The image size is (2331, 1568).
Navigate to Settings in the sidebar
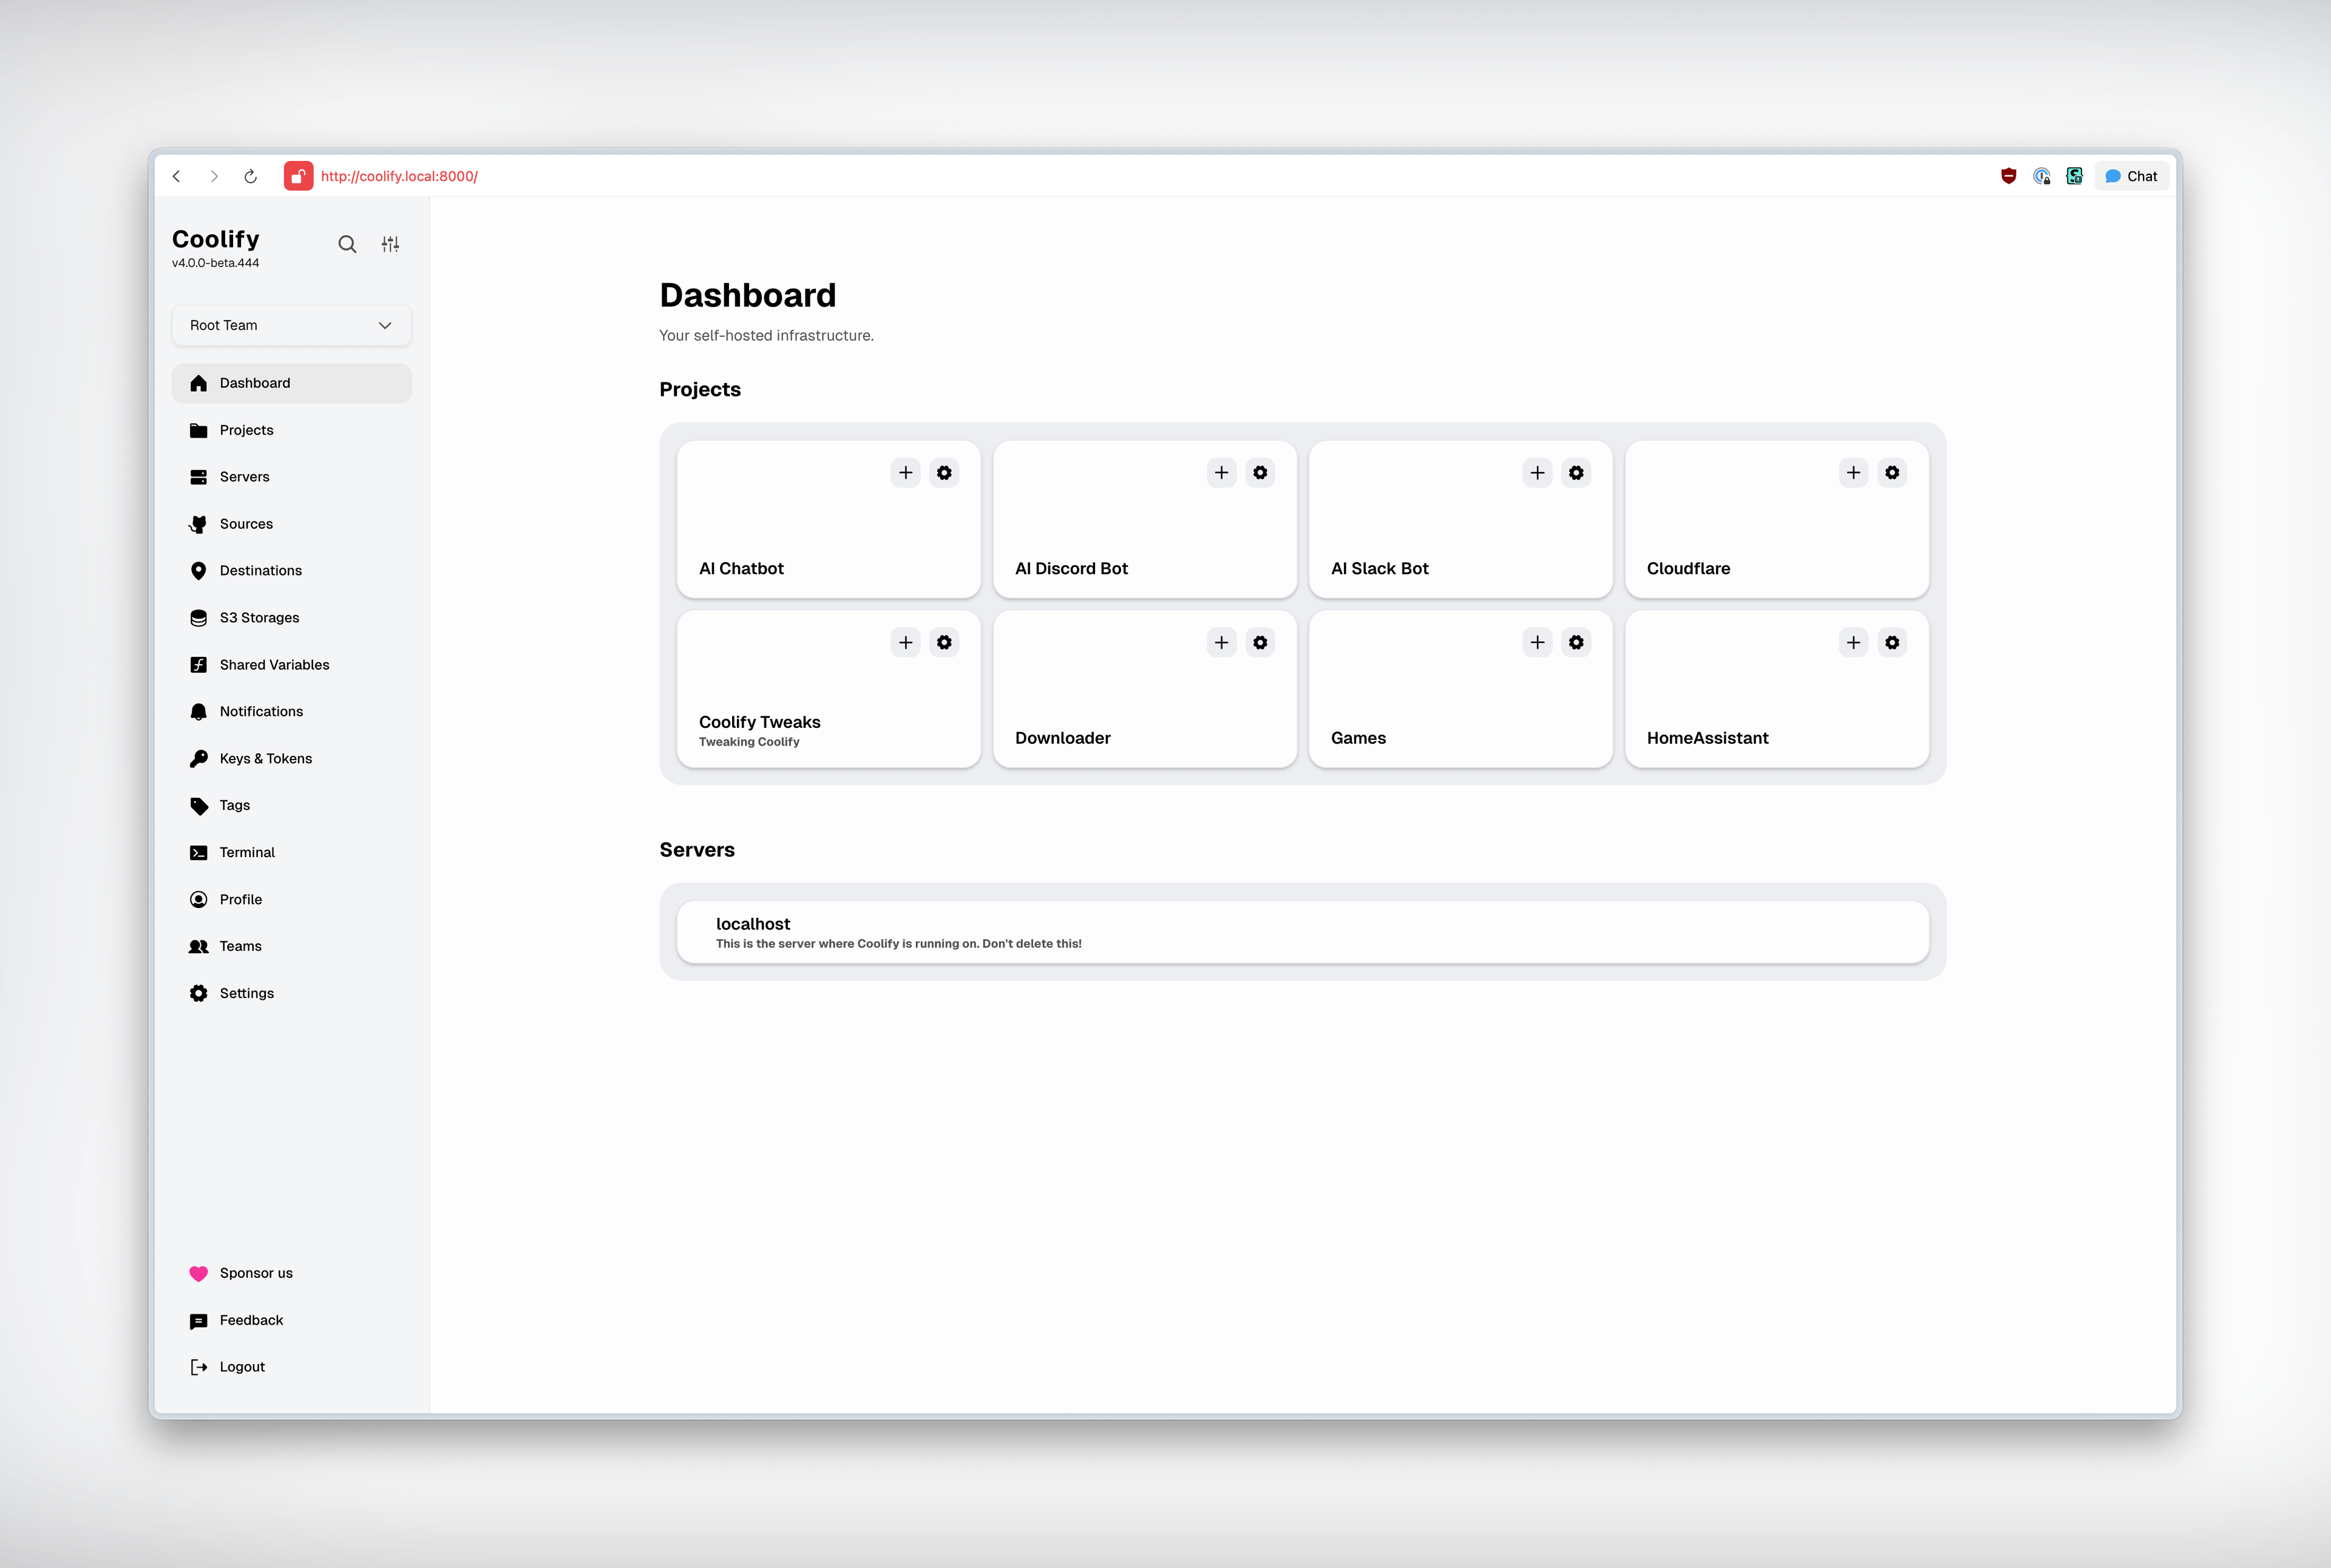coord(246,993)
